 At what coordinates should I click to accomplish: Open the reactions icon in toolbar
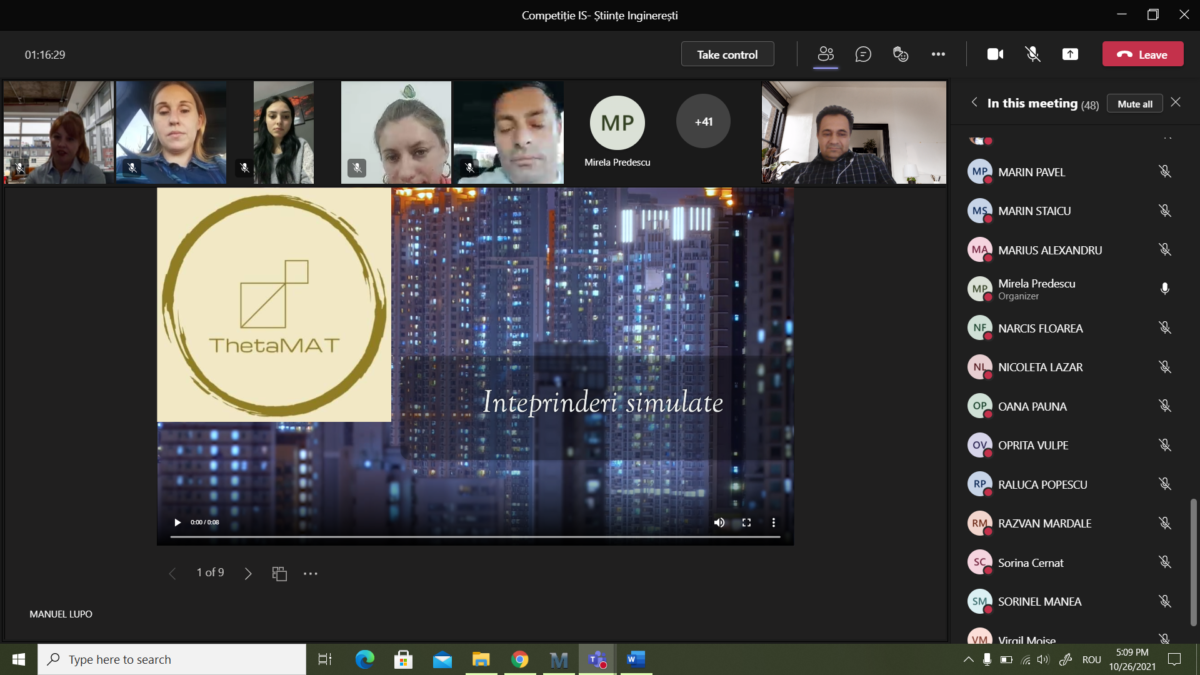(900, 54)
